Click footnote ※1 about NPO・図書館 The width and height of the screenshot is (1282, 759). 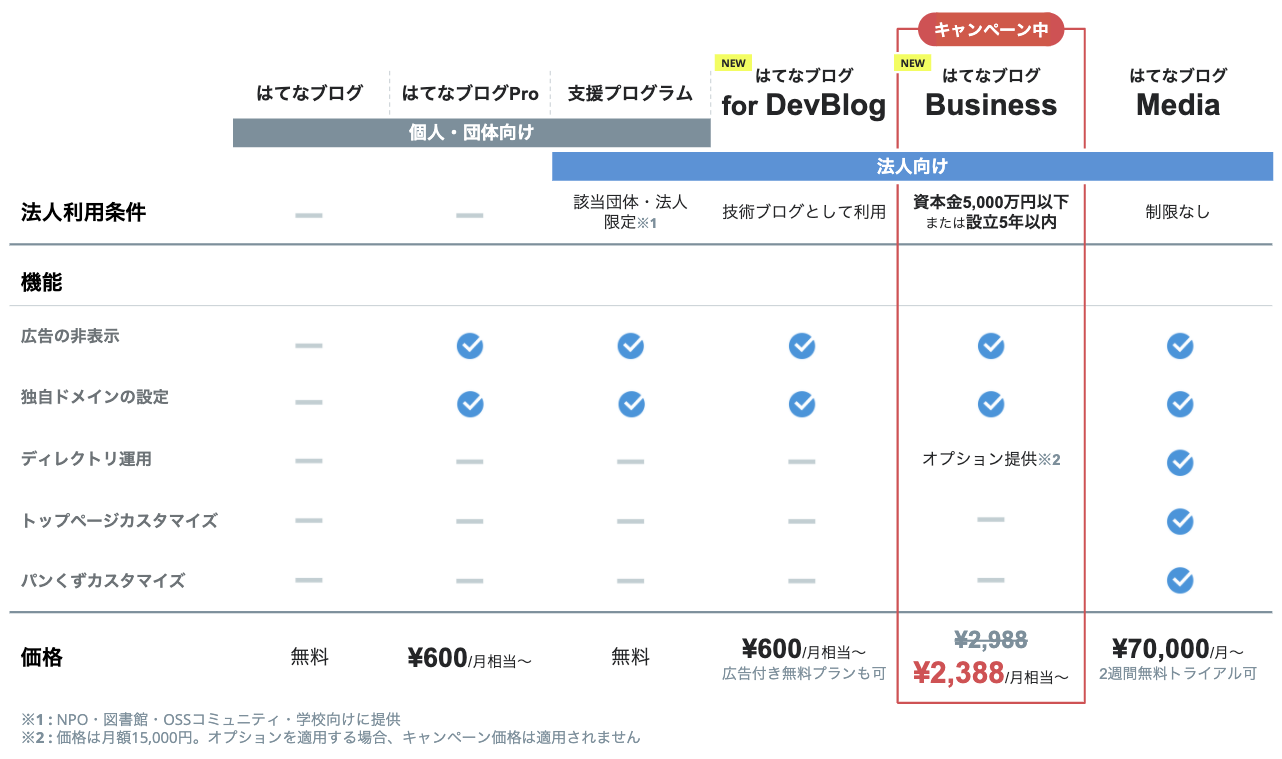tap(210, 719)
